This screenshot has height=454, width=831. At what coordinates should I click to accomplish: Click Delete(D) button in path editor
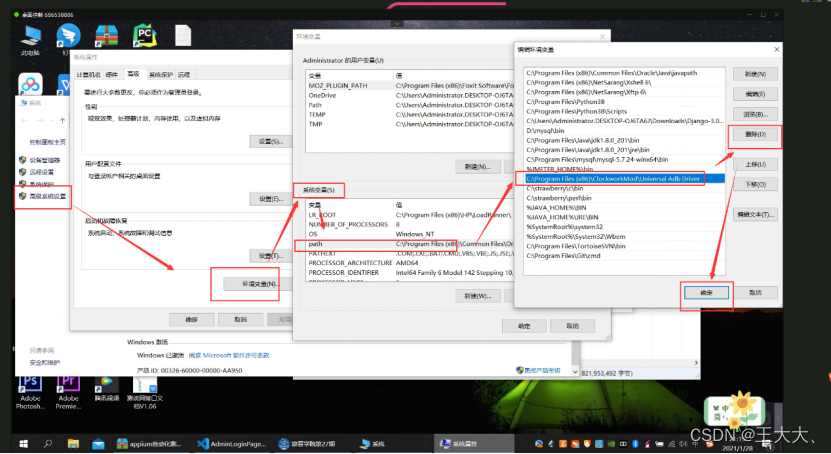coord(755,135)
